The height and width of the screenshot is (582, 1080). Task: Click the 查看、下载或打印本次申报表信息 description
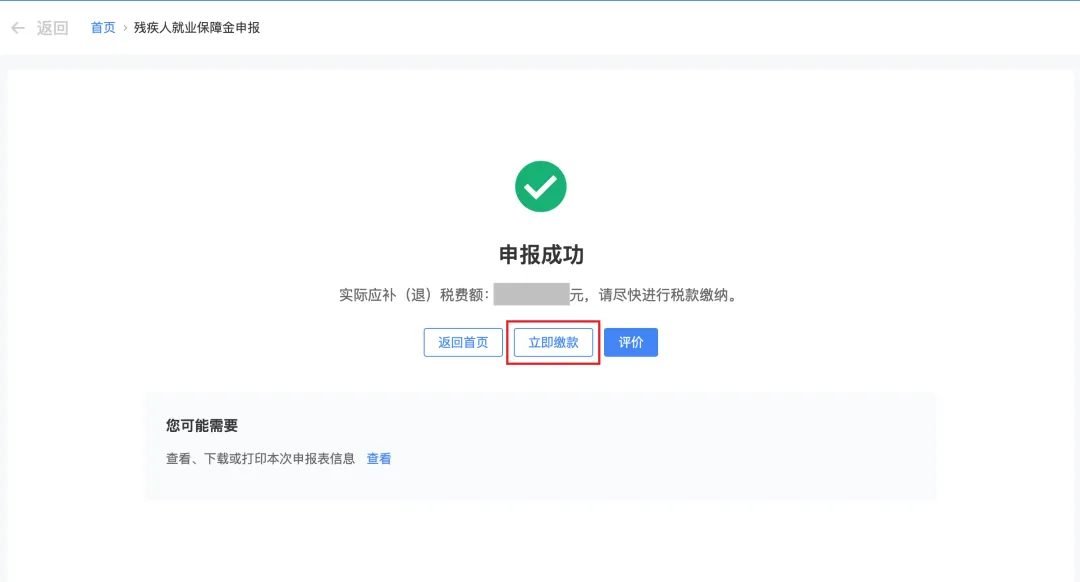pyautogui.click(x=260, y=459)
